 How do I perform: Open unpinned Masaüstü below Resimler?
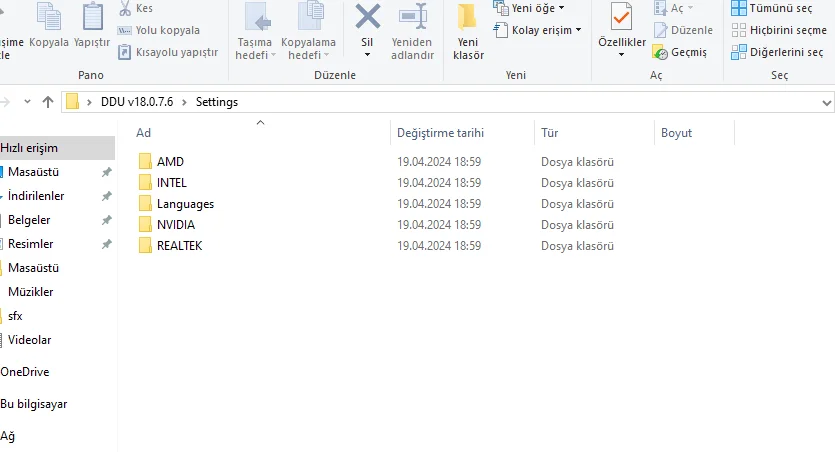click(x=33, y=268)
